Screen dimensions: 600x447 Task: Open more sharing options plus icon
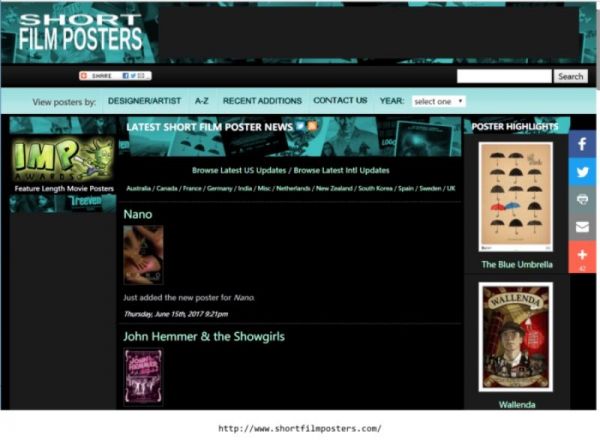point(582,256)
